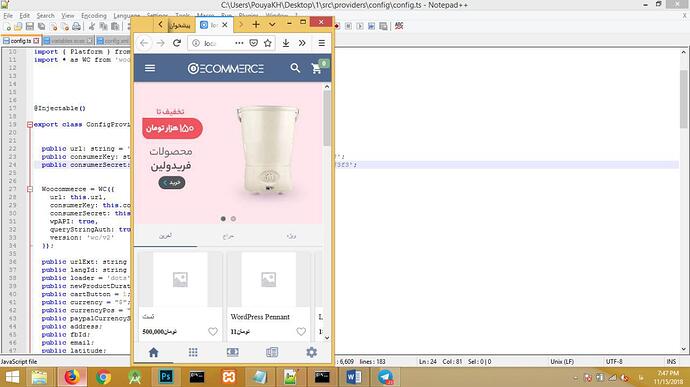Select the first banner slide dot
Image resolution: width=690 pixels, height=387 pixels.
click(x=223, y=218)
